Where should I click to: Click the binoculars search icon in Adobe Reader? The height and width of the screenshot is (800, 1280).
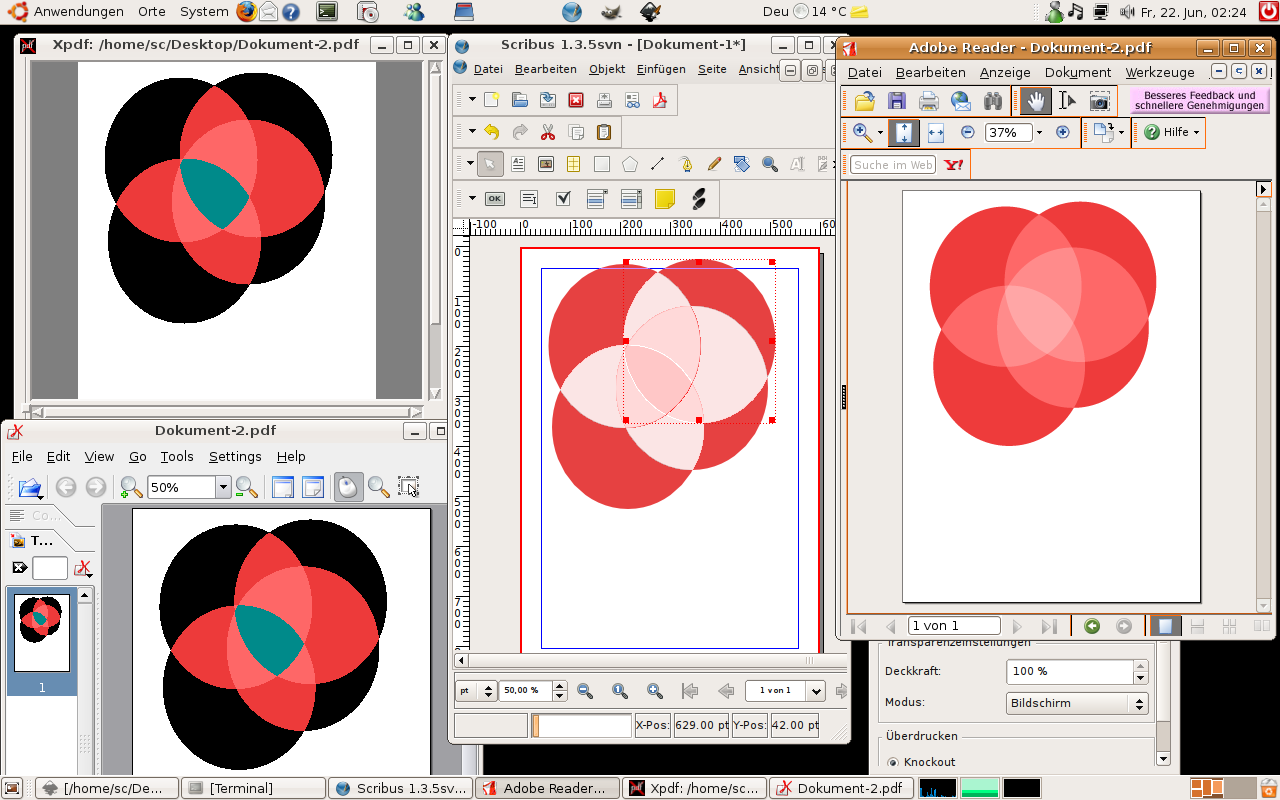pos(993,101)
